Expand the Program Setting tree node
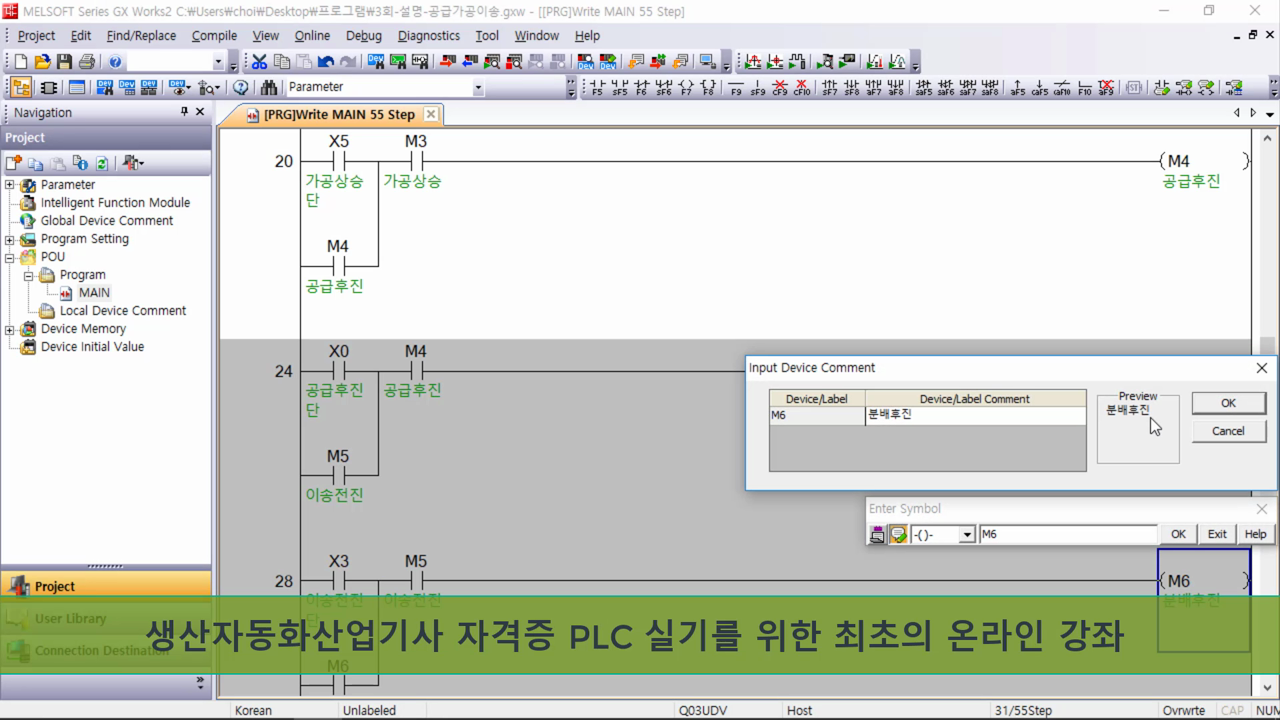 [10, 239]
